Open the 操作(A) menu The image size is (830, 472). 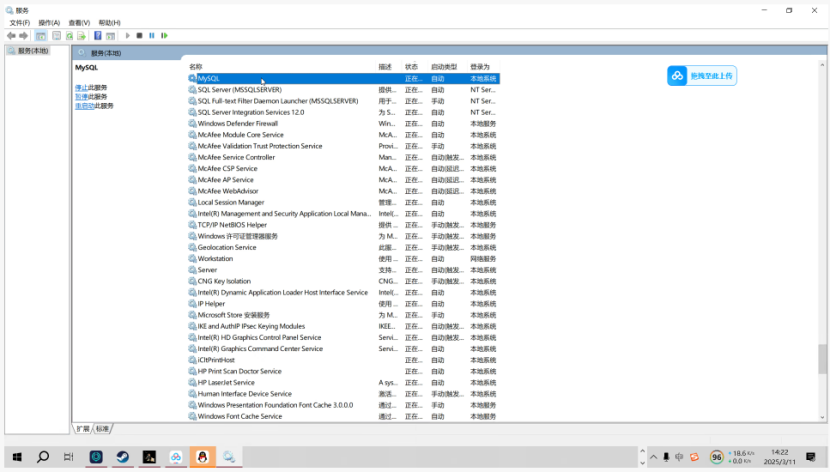(x=49, y=23)
